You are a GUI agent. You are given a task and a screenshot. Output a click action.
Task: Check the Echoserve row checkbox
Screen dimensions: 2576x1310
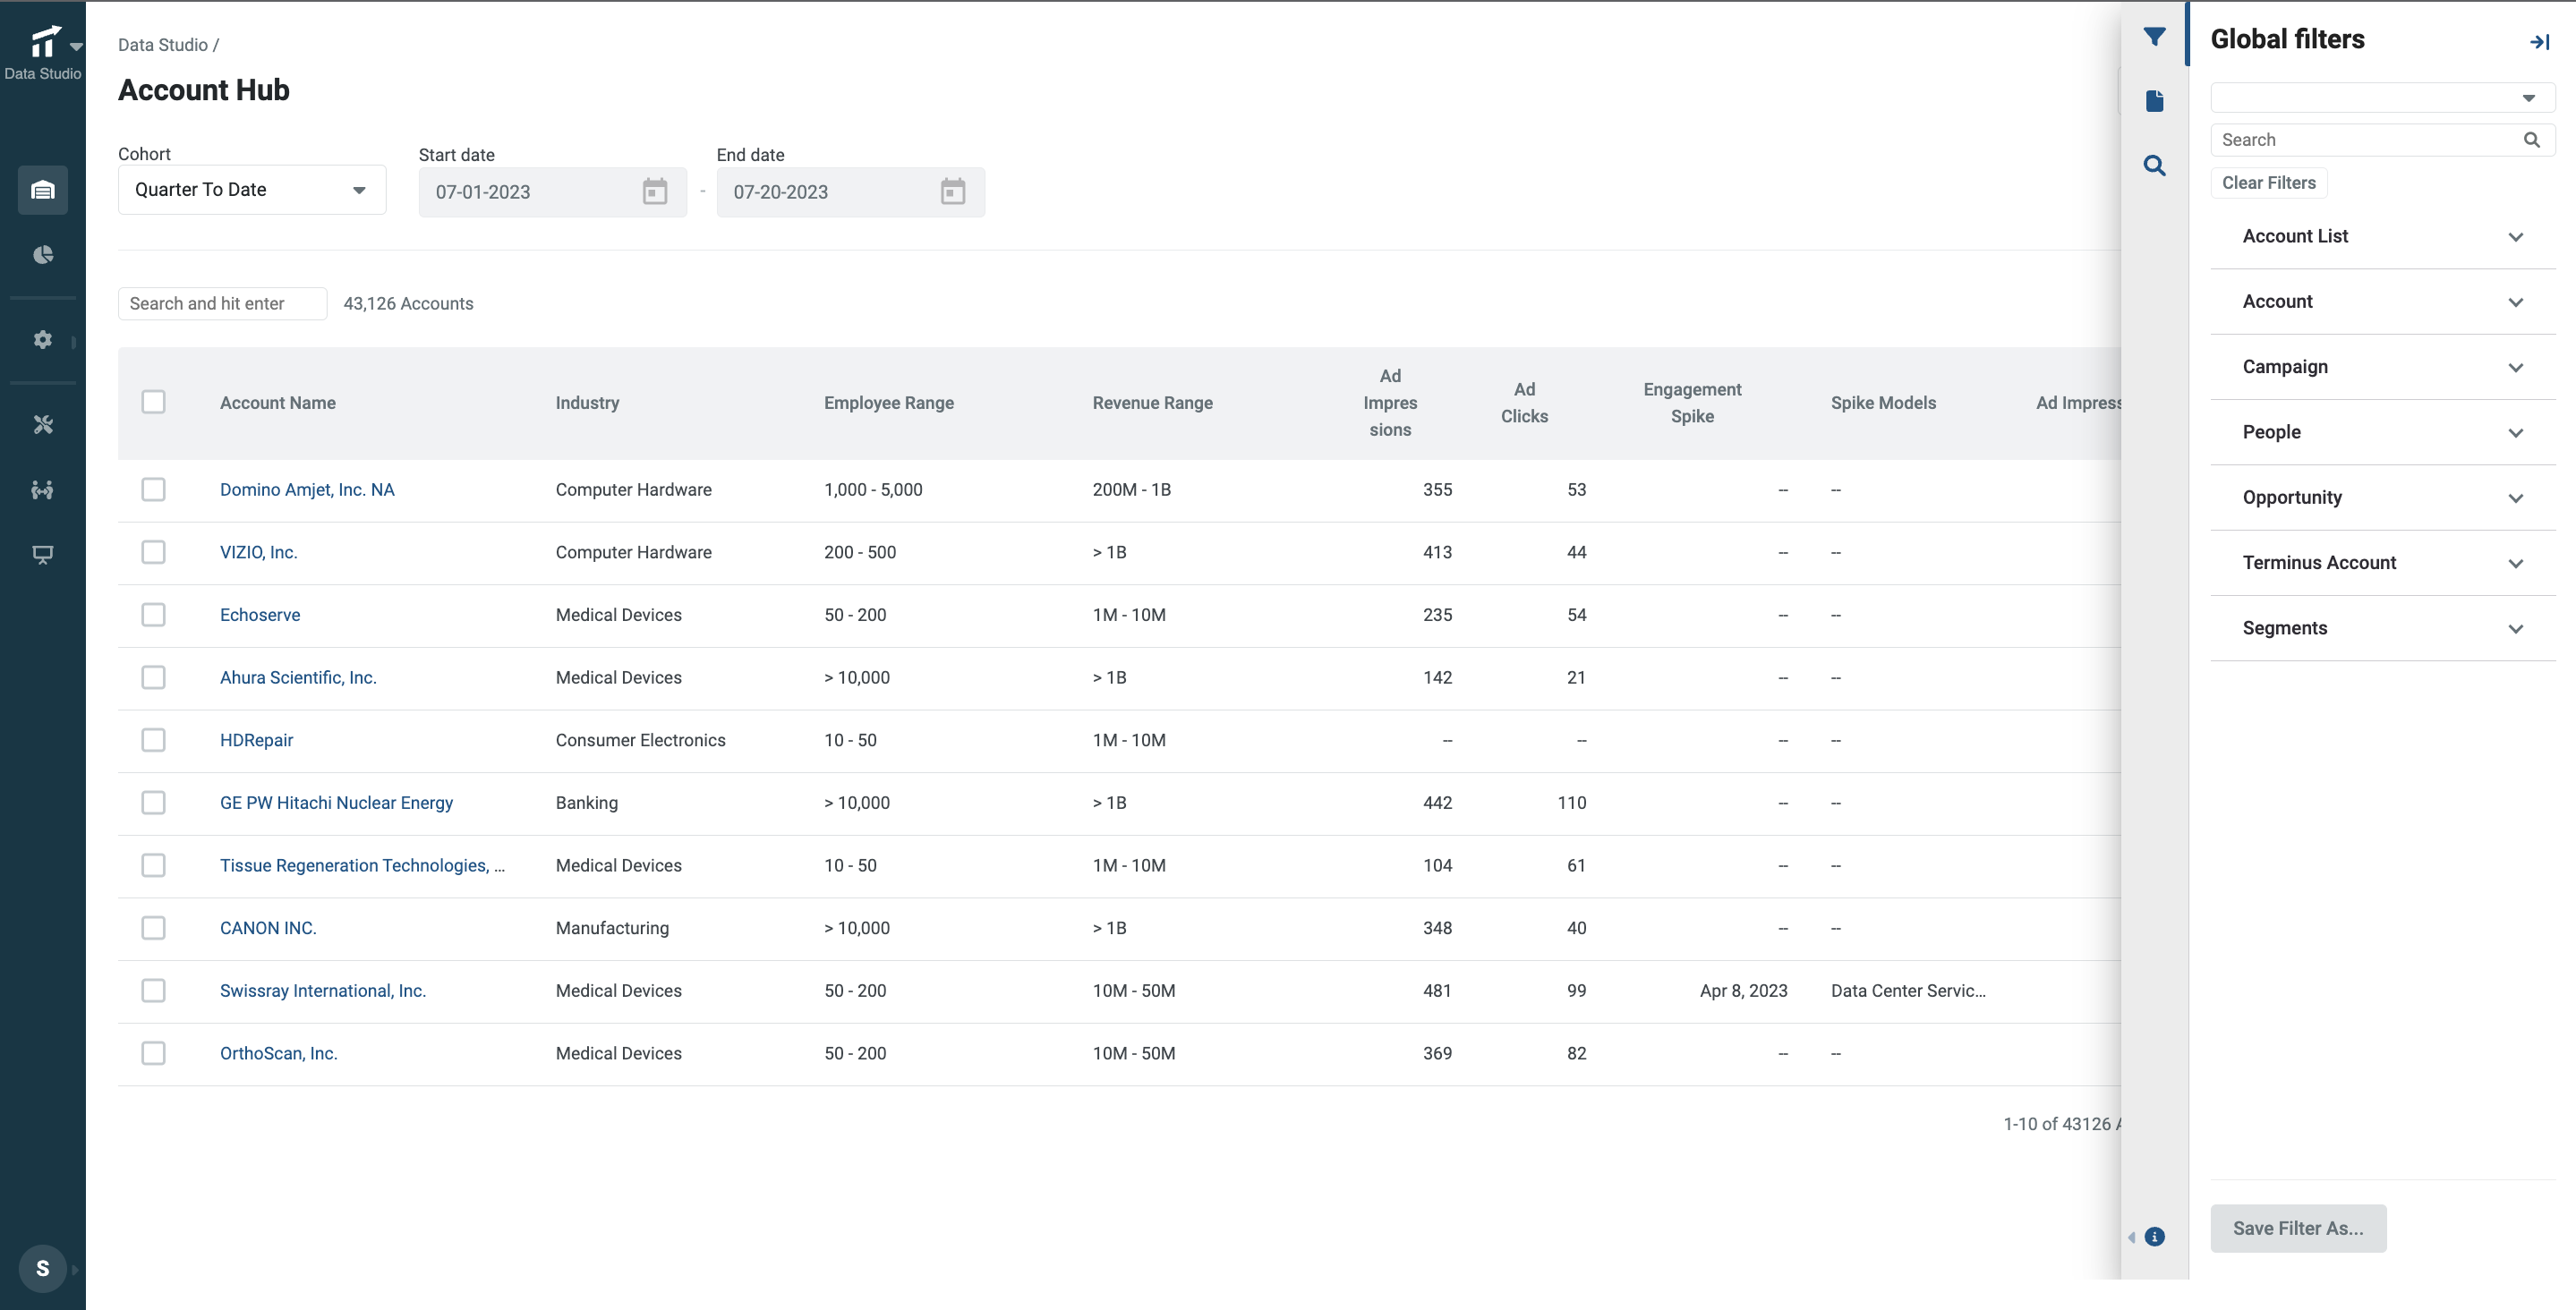[153, 615]
